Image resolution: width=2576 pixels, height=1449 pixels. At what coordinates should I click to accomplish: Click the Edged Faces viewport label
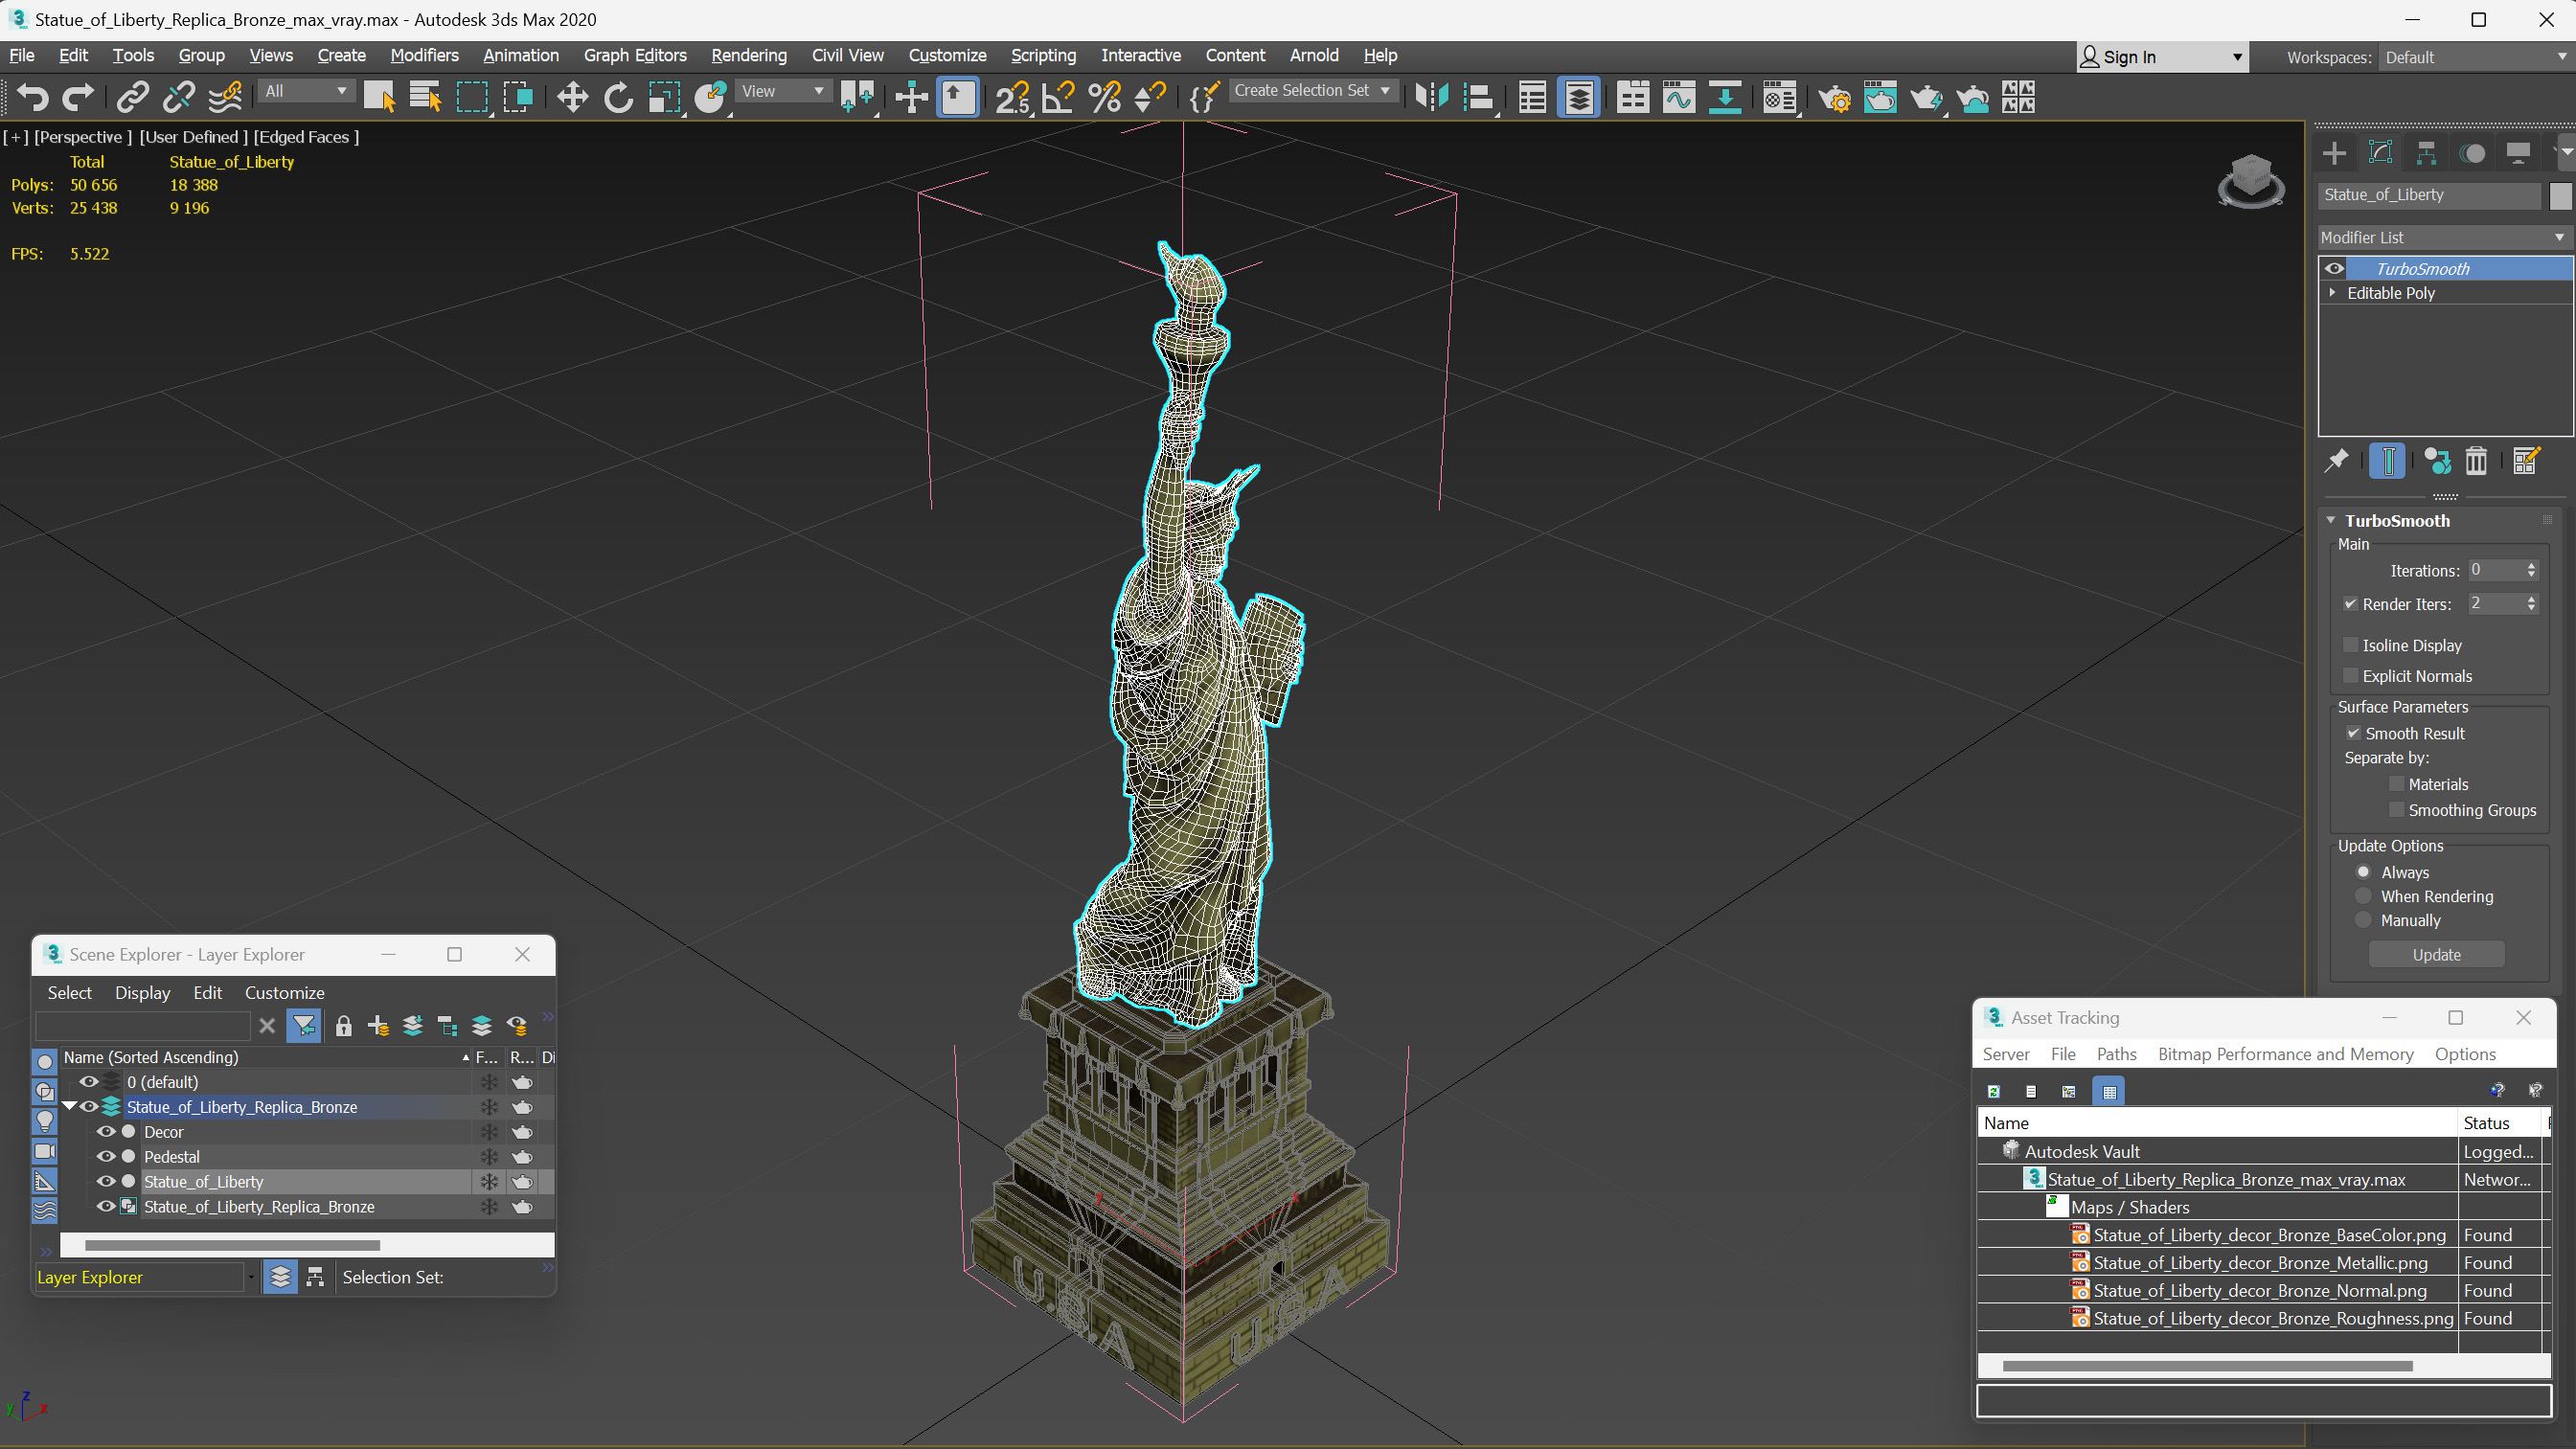(306, 137)
